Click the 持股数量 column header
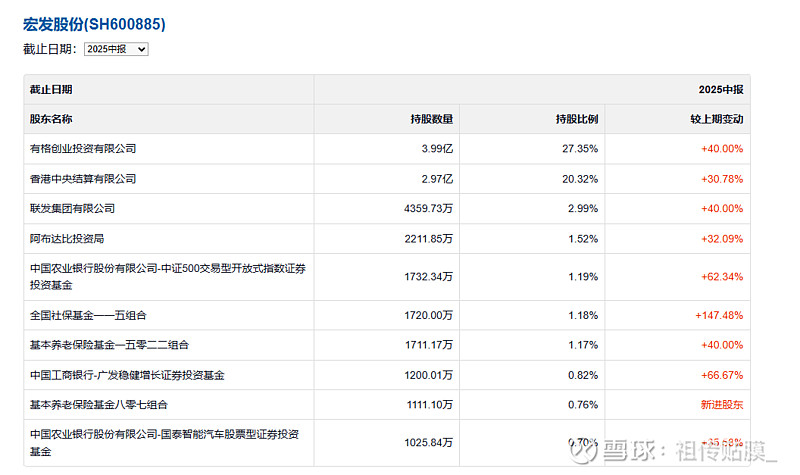The image size is (800, 475). click(x=431, y=119)
